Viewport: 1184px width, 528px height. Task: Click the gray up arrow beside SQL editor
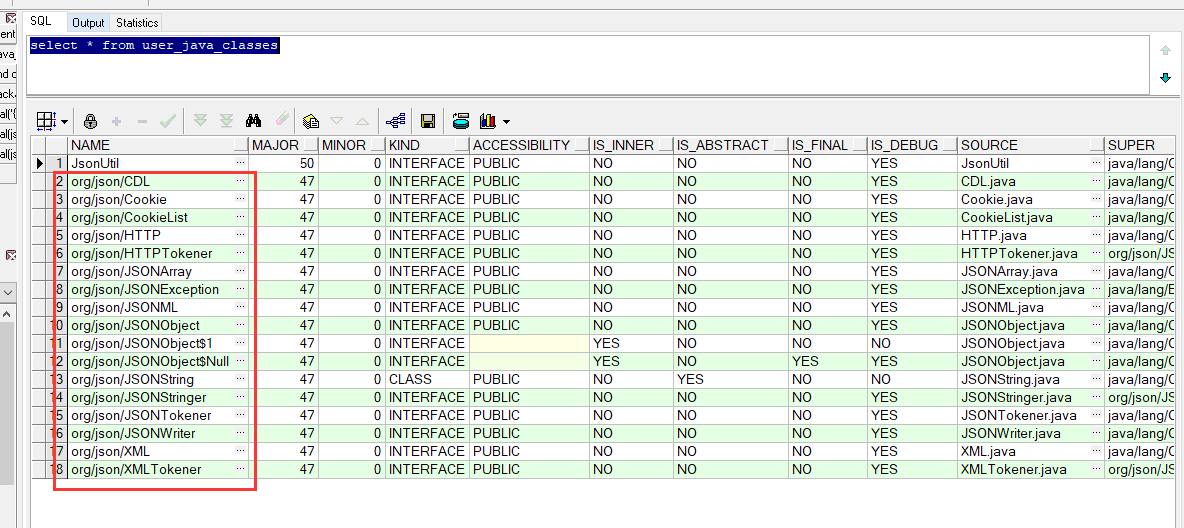point(1165,51)
